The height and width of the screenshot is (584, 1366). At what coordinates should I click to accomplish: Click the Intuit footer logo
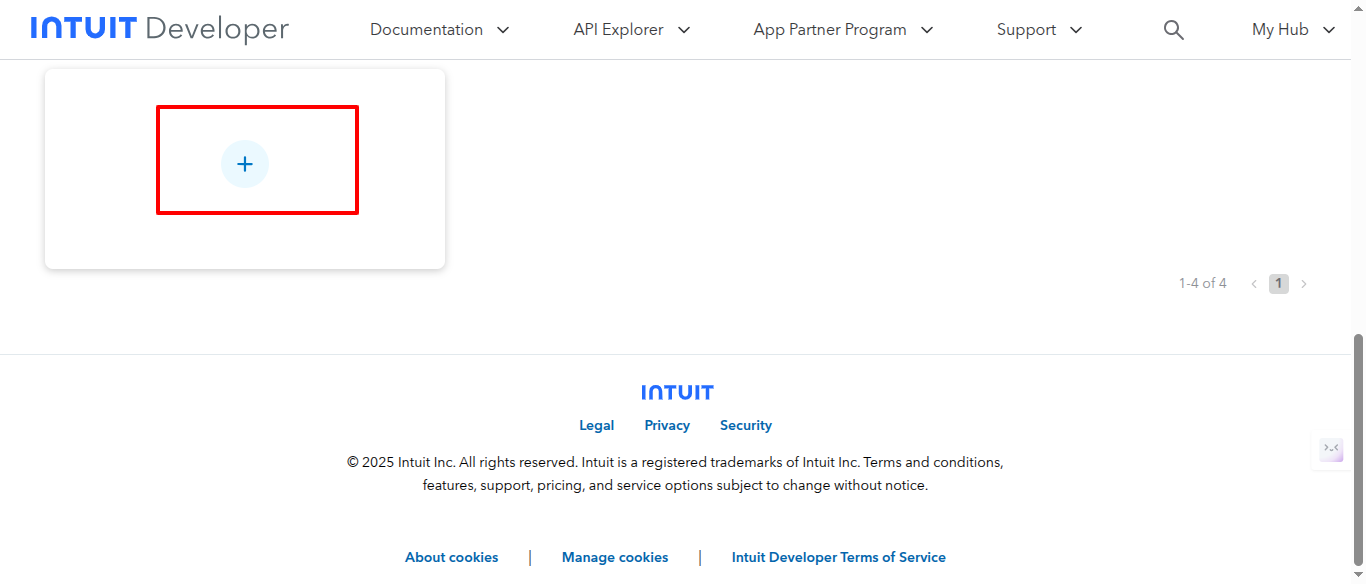677,392
